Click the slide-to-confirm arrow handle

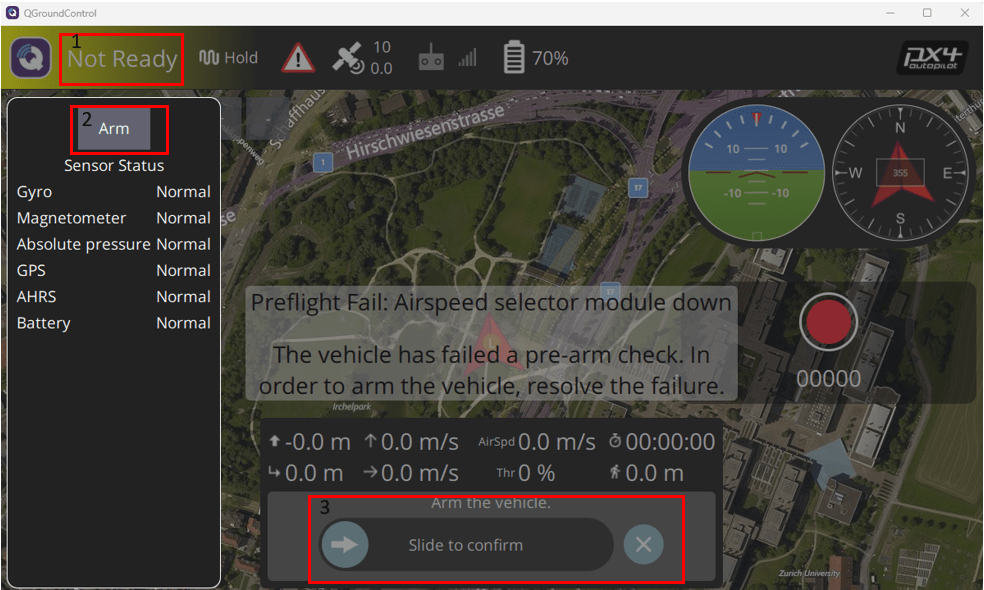345,544
